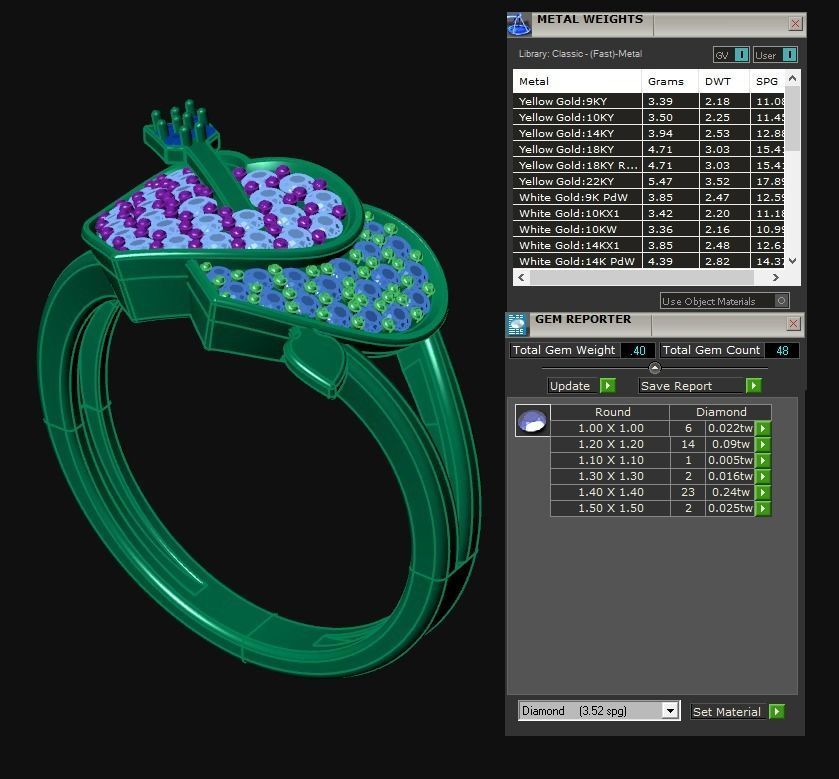Viewport: 839px width, 779px height.
Task: Click the 1.40 X 1.40 size cell
Action: pos(611,492)
